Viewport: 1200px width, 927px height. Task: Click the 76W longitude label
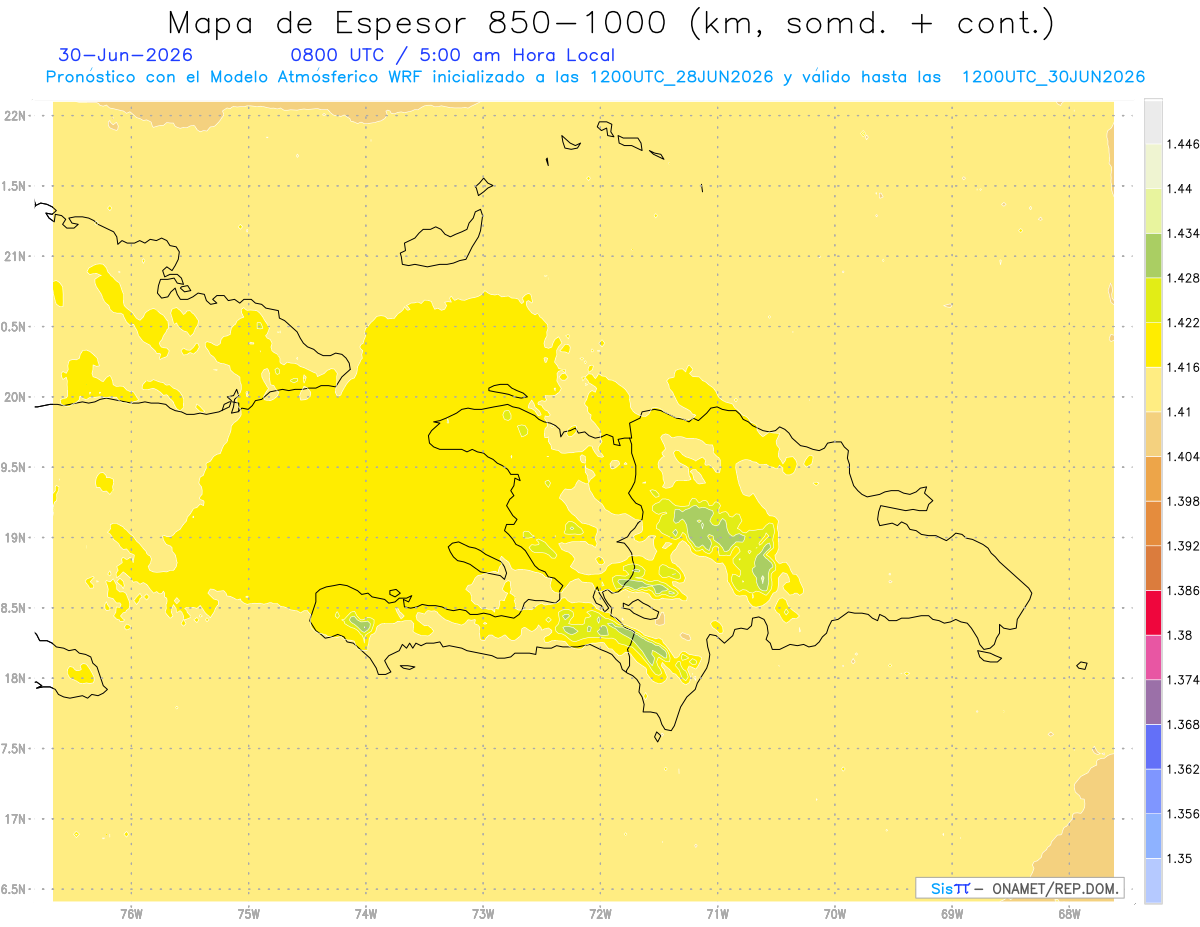click(x=131, y=914)
